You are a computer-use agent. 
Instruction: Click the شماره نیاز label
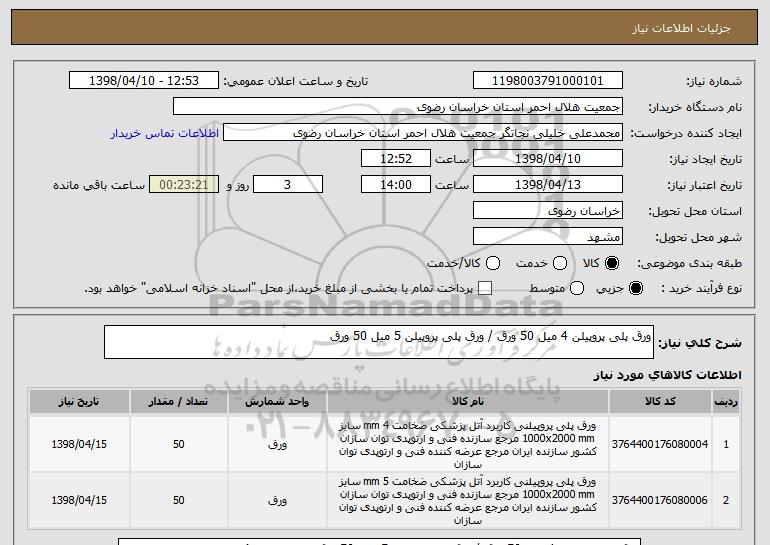tap(714, 81)
